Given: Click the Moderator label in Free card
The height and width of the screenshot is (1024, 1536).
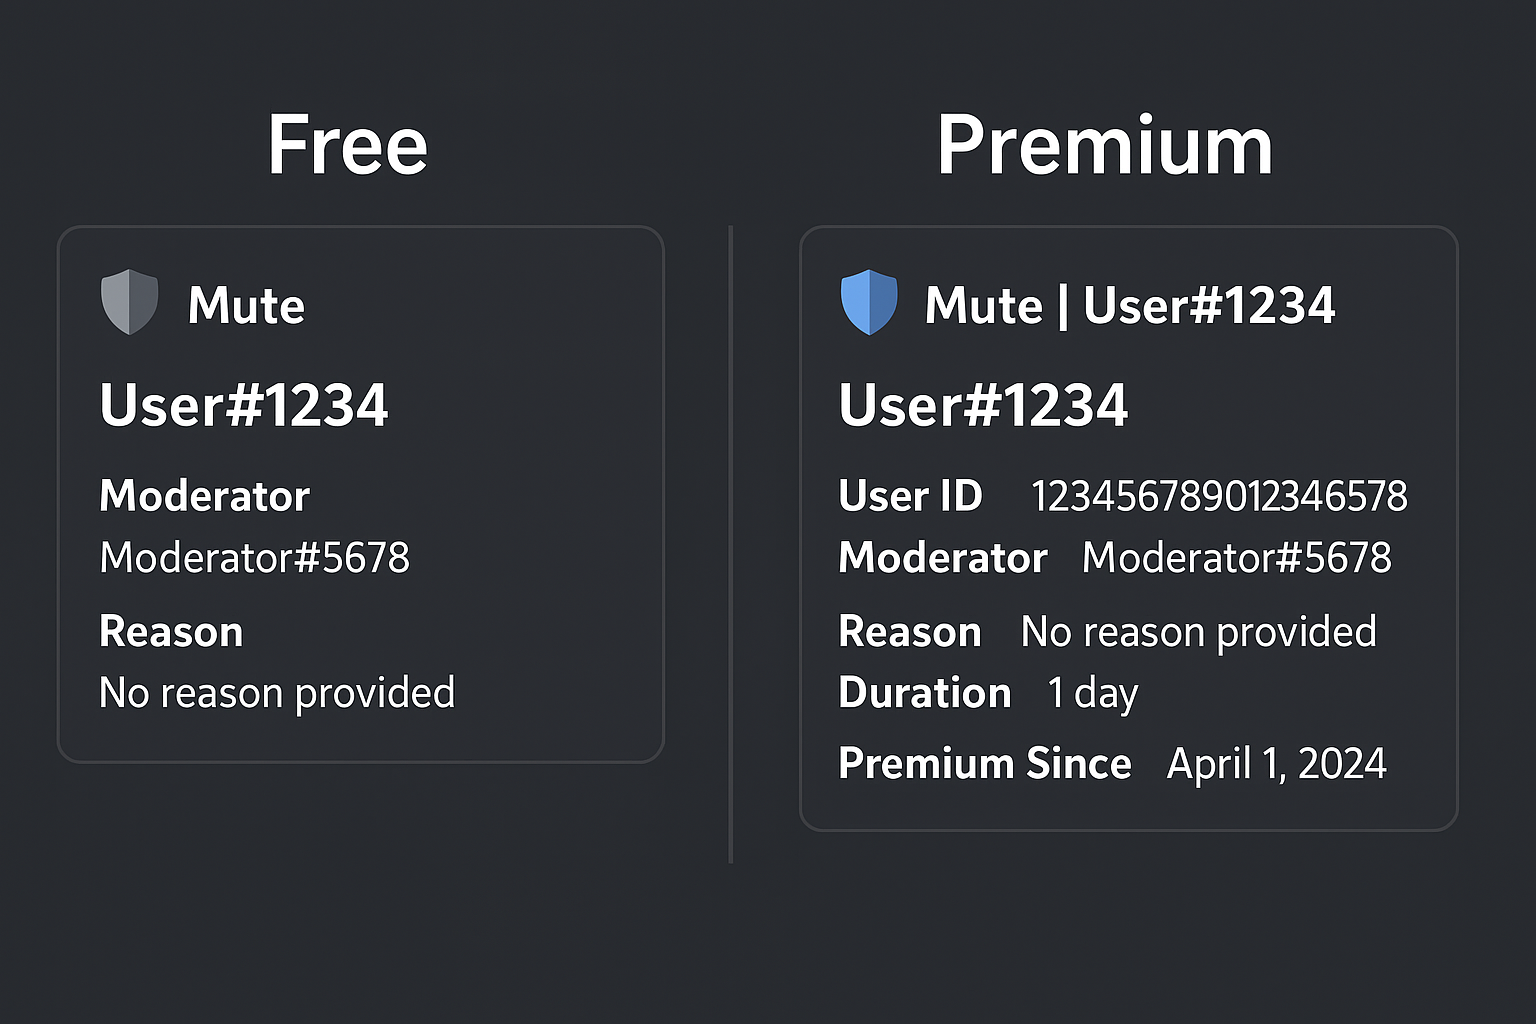Looking at the screenshot, I should (x=205, y=496).
